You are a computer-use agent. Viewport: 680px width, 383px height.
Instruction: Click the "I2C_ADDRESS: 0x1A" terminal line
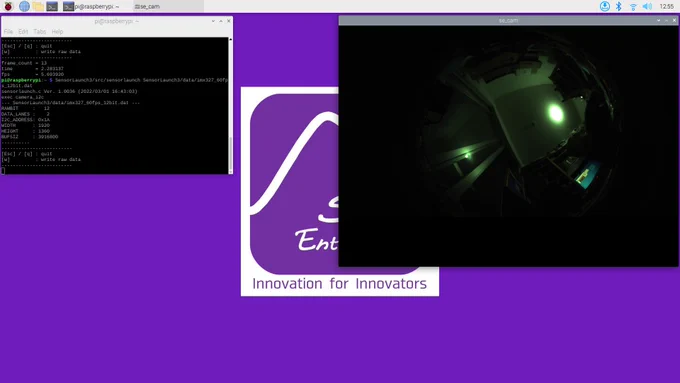pyautogui.click(x=26, y=120)
